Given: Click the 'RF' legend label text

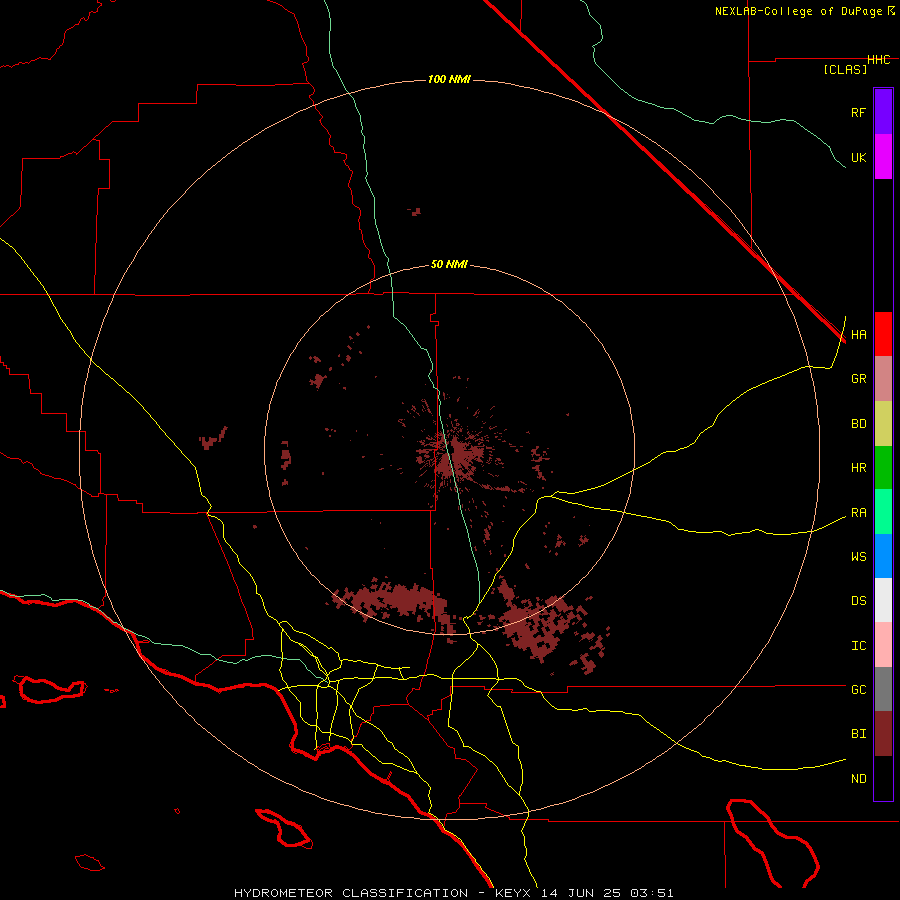Looking at the screenshot, I should 858,113.
